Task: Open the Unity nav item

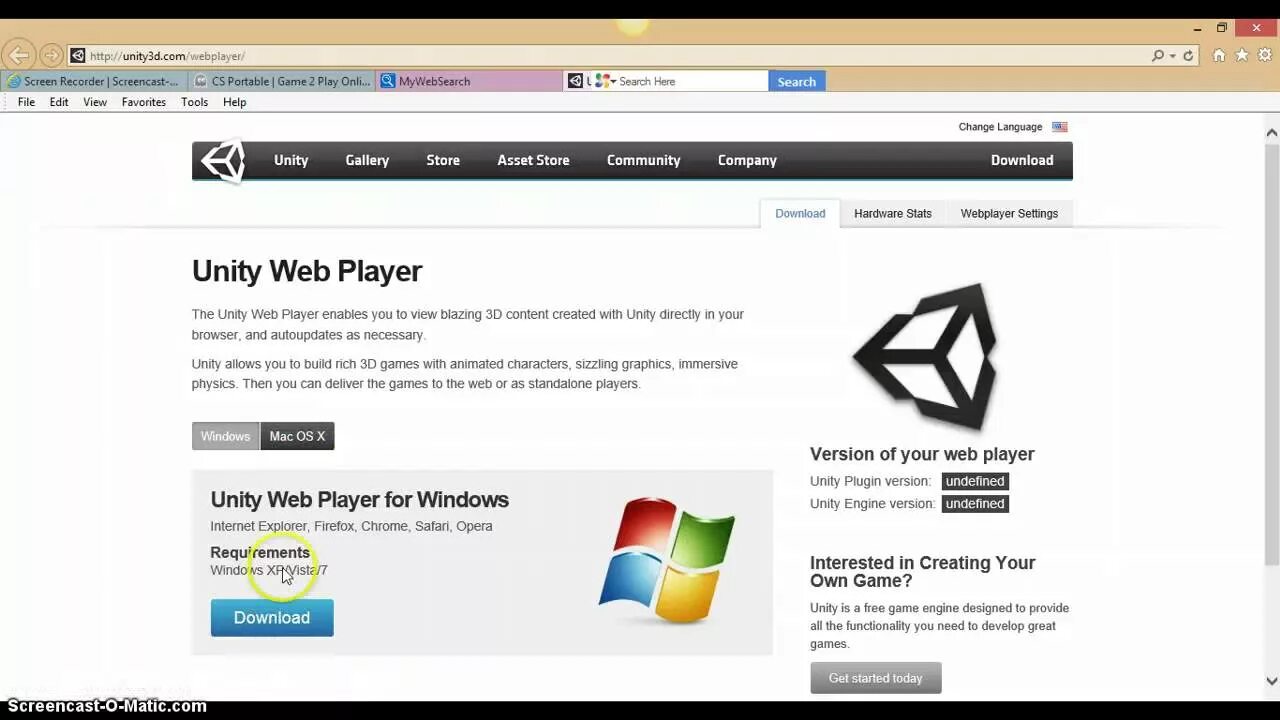Action: 291,160
